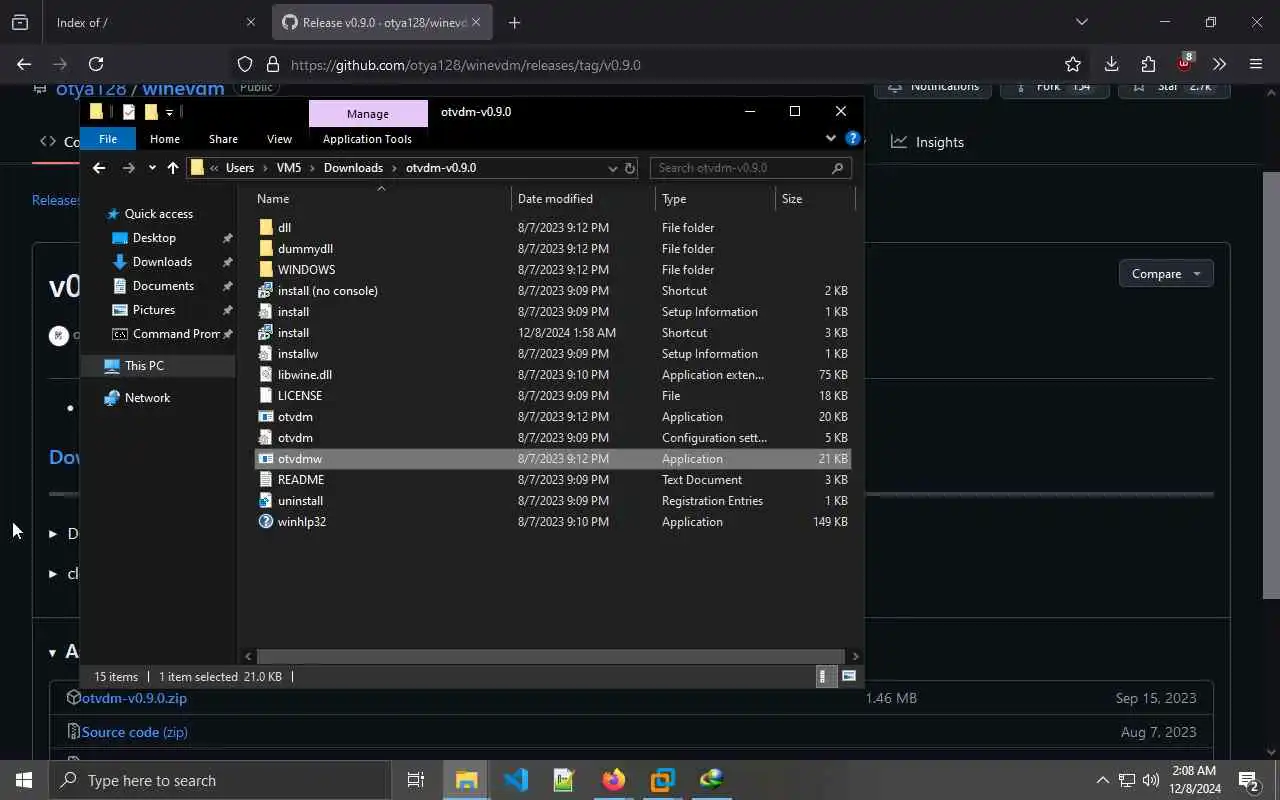This screenshot has width=1280, height=800.
Task: Select the installw setup information file
Action: coord(297,354)
